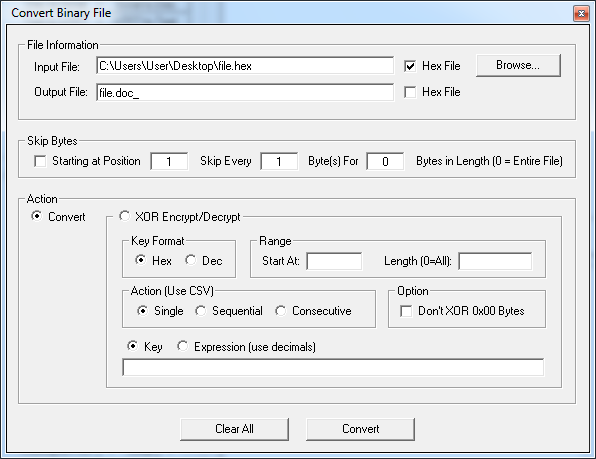Click the Clear All button

pos(234,429)
